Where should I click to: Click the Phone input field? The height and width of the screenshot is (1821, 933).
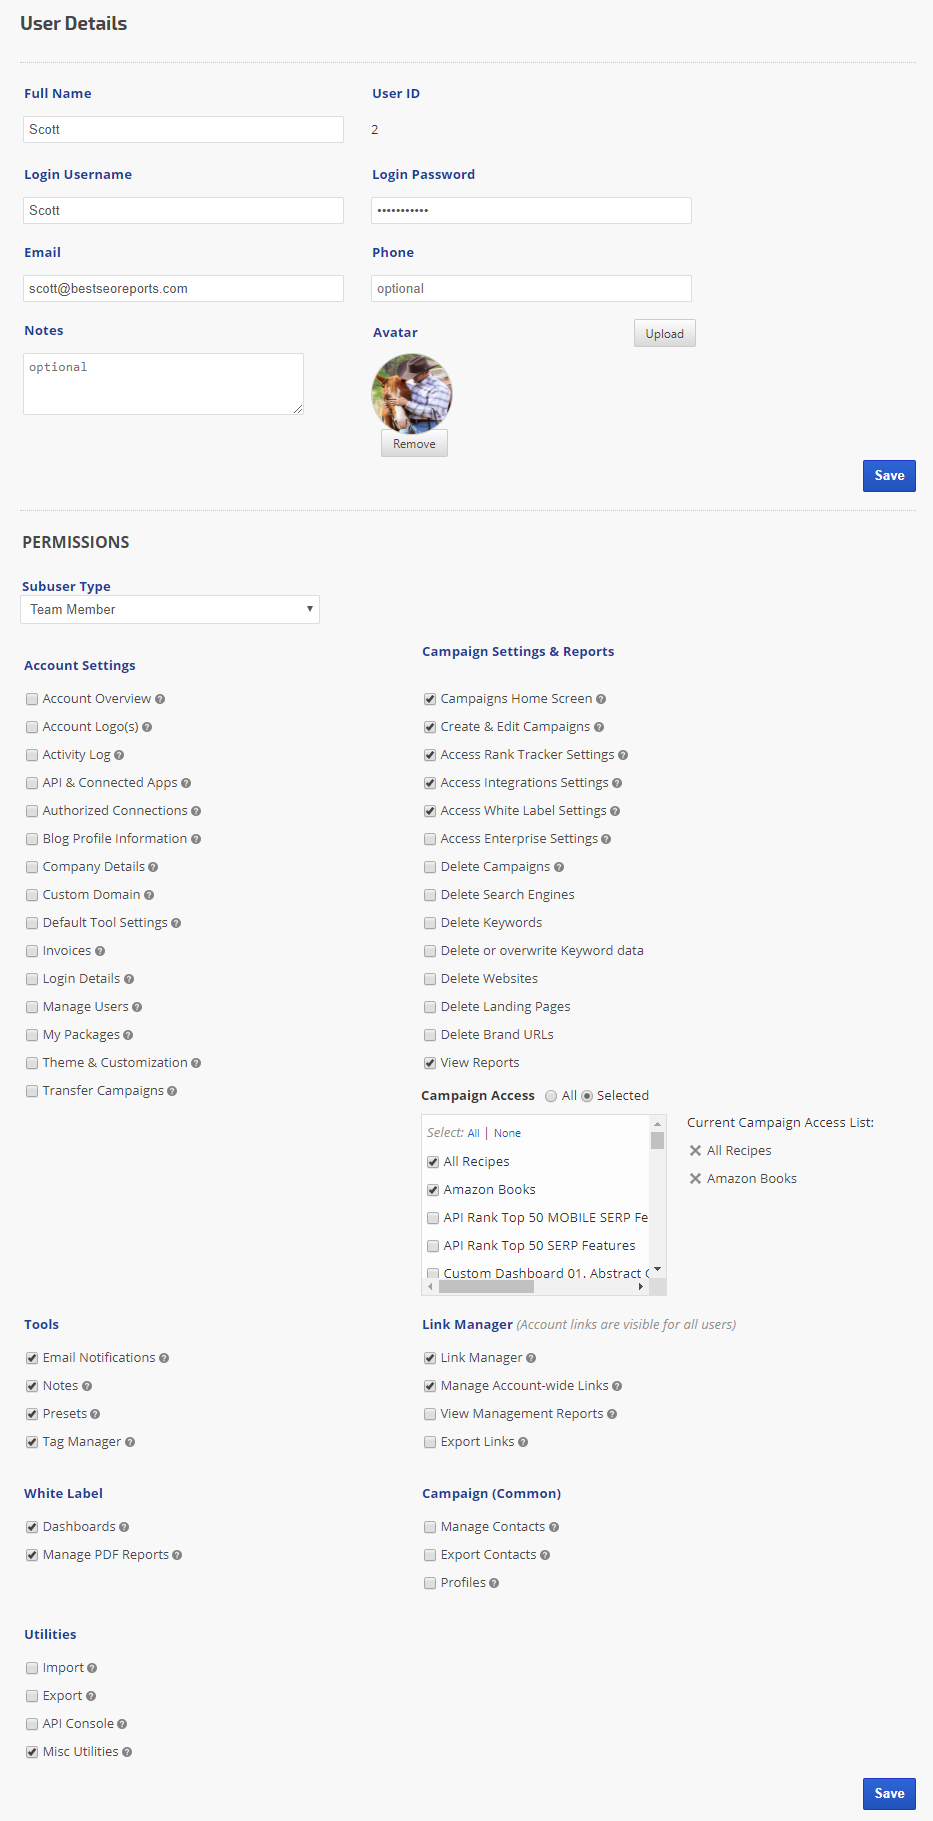(531, 289)
